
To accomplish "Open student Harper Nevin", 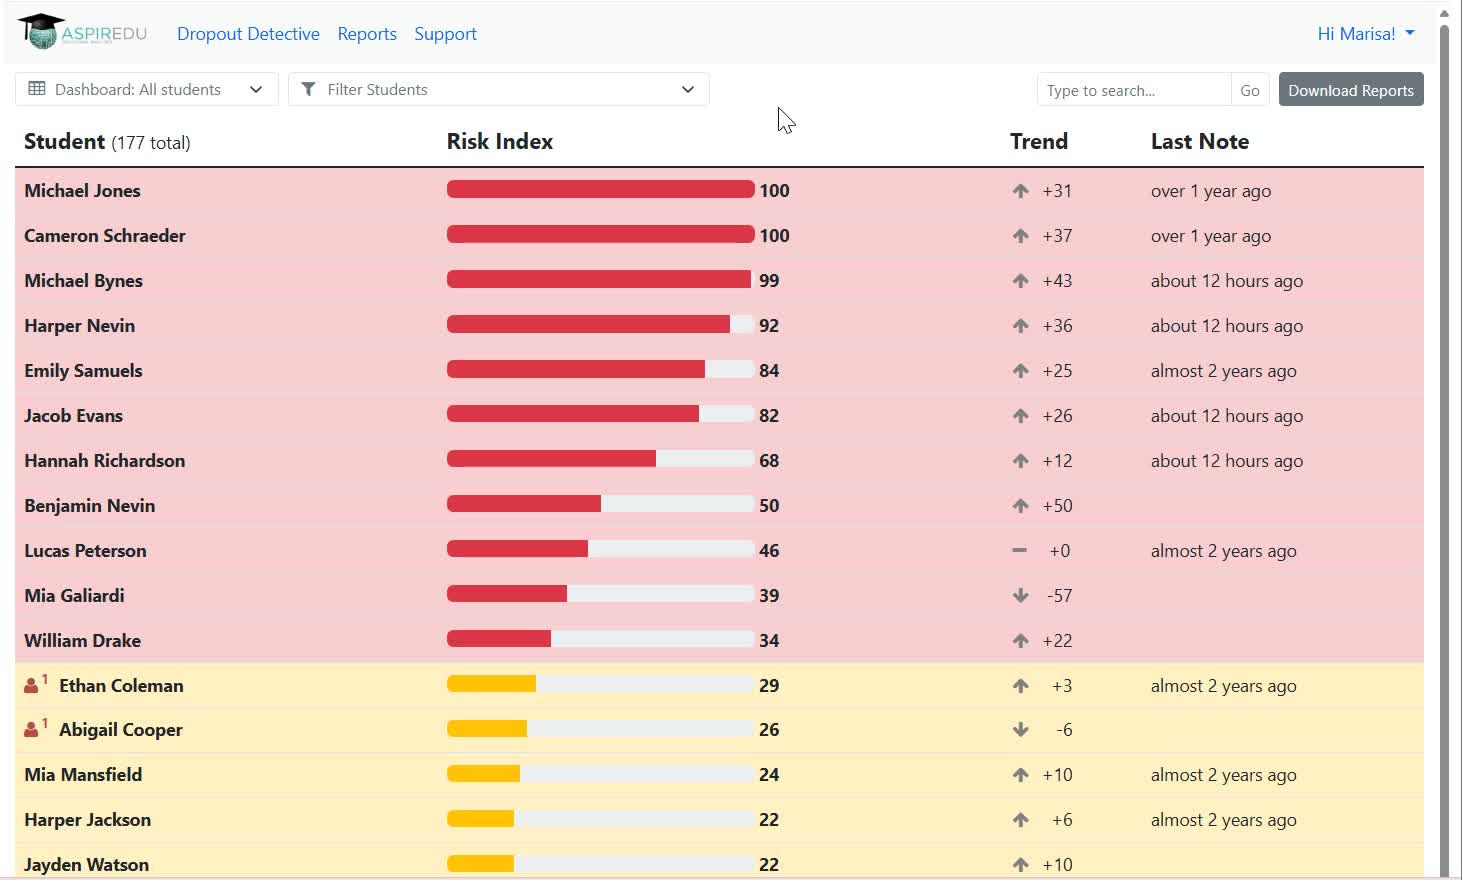I will coord(79,325).
